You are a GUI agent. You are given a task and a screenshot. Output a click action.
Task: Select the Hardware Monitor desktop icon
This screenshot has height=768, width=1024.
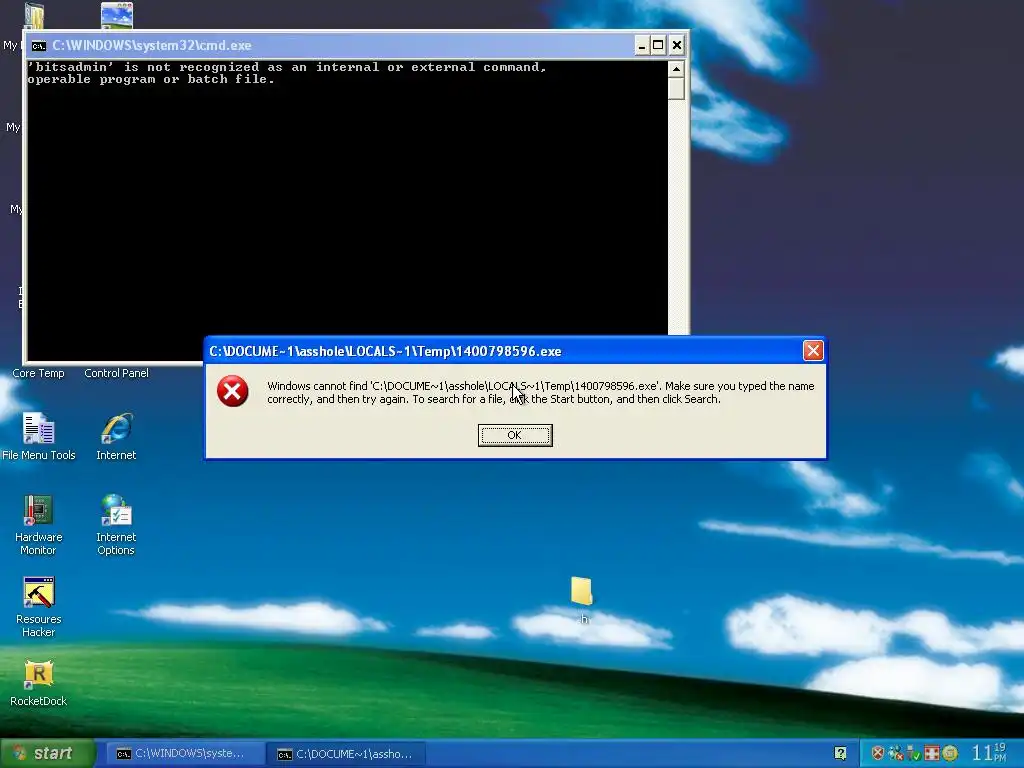click(x=39, y=524)
